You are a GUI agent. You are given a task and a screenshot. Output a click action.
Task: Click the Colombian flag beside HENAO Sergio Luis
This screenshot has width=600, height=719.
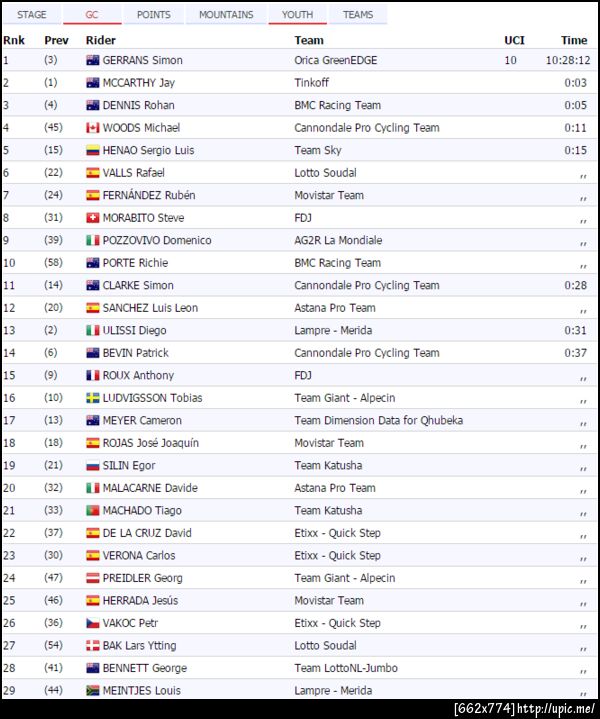point(93,150)
